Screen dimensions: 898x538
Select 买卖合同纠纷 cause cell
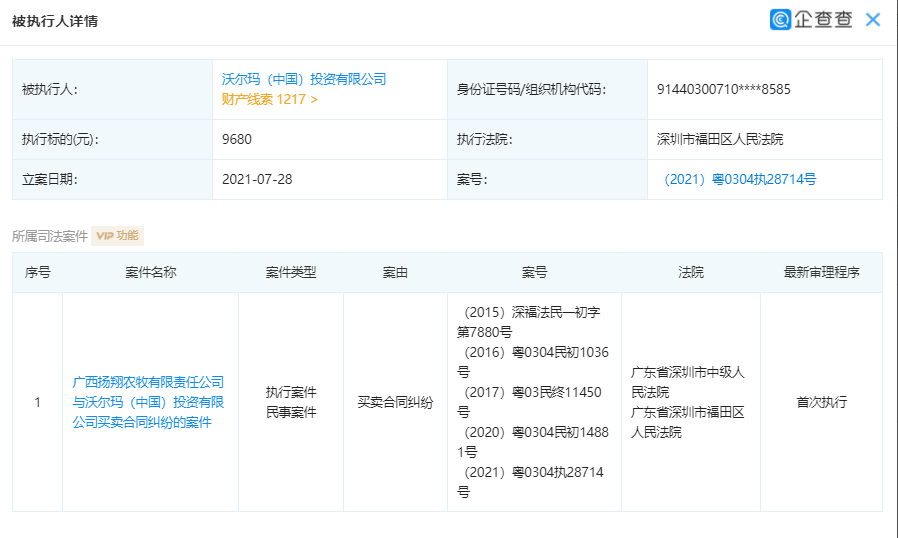point(395,402)
